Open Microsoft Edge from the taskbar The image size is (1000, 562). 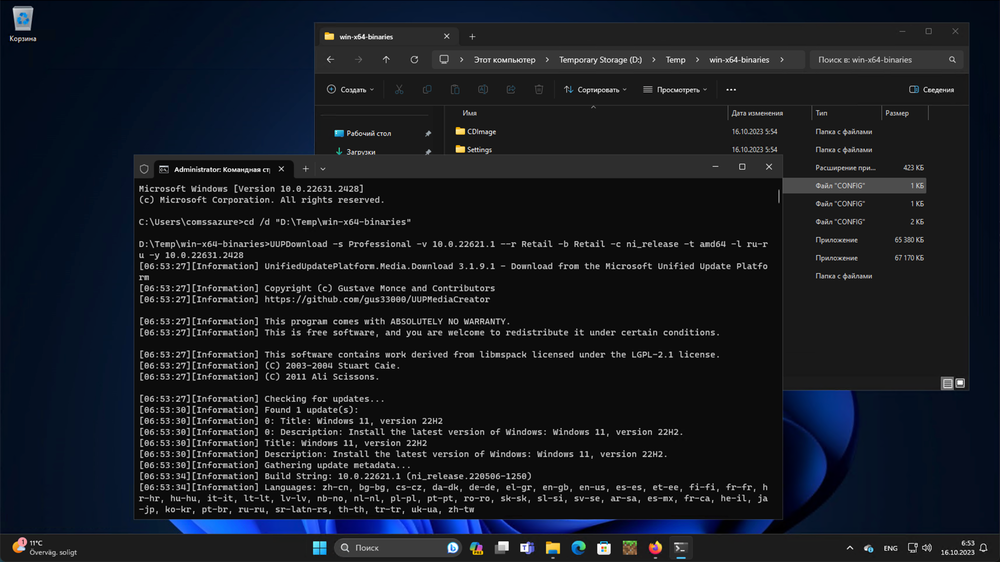[578, 548]
